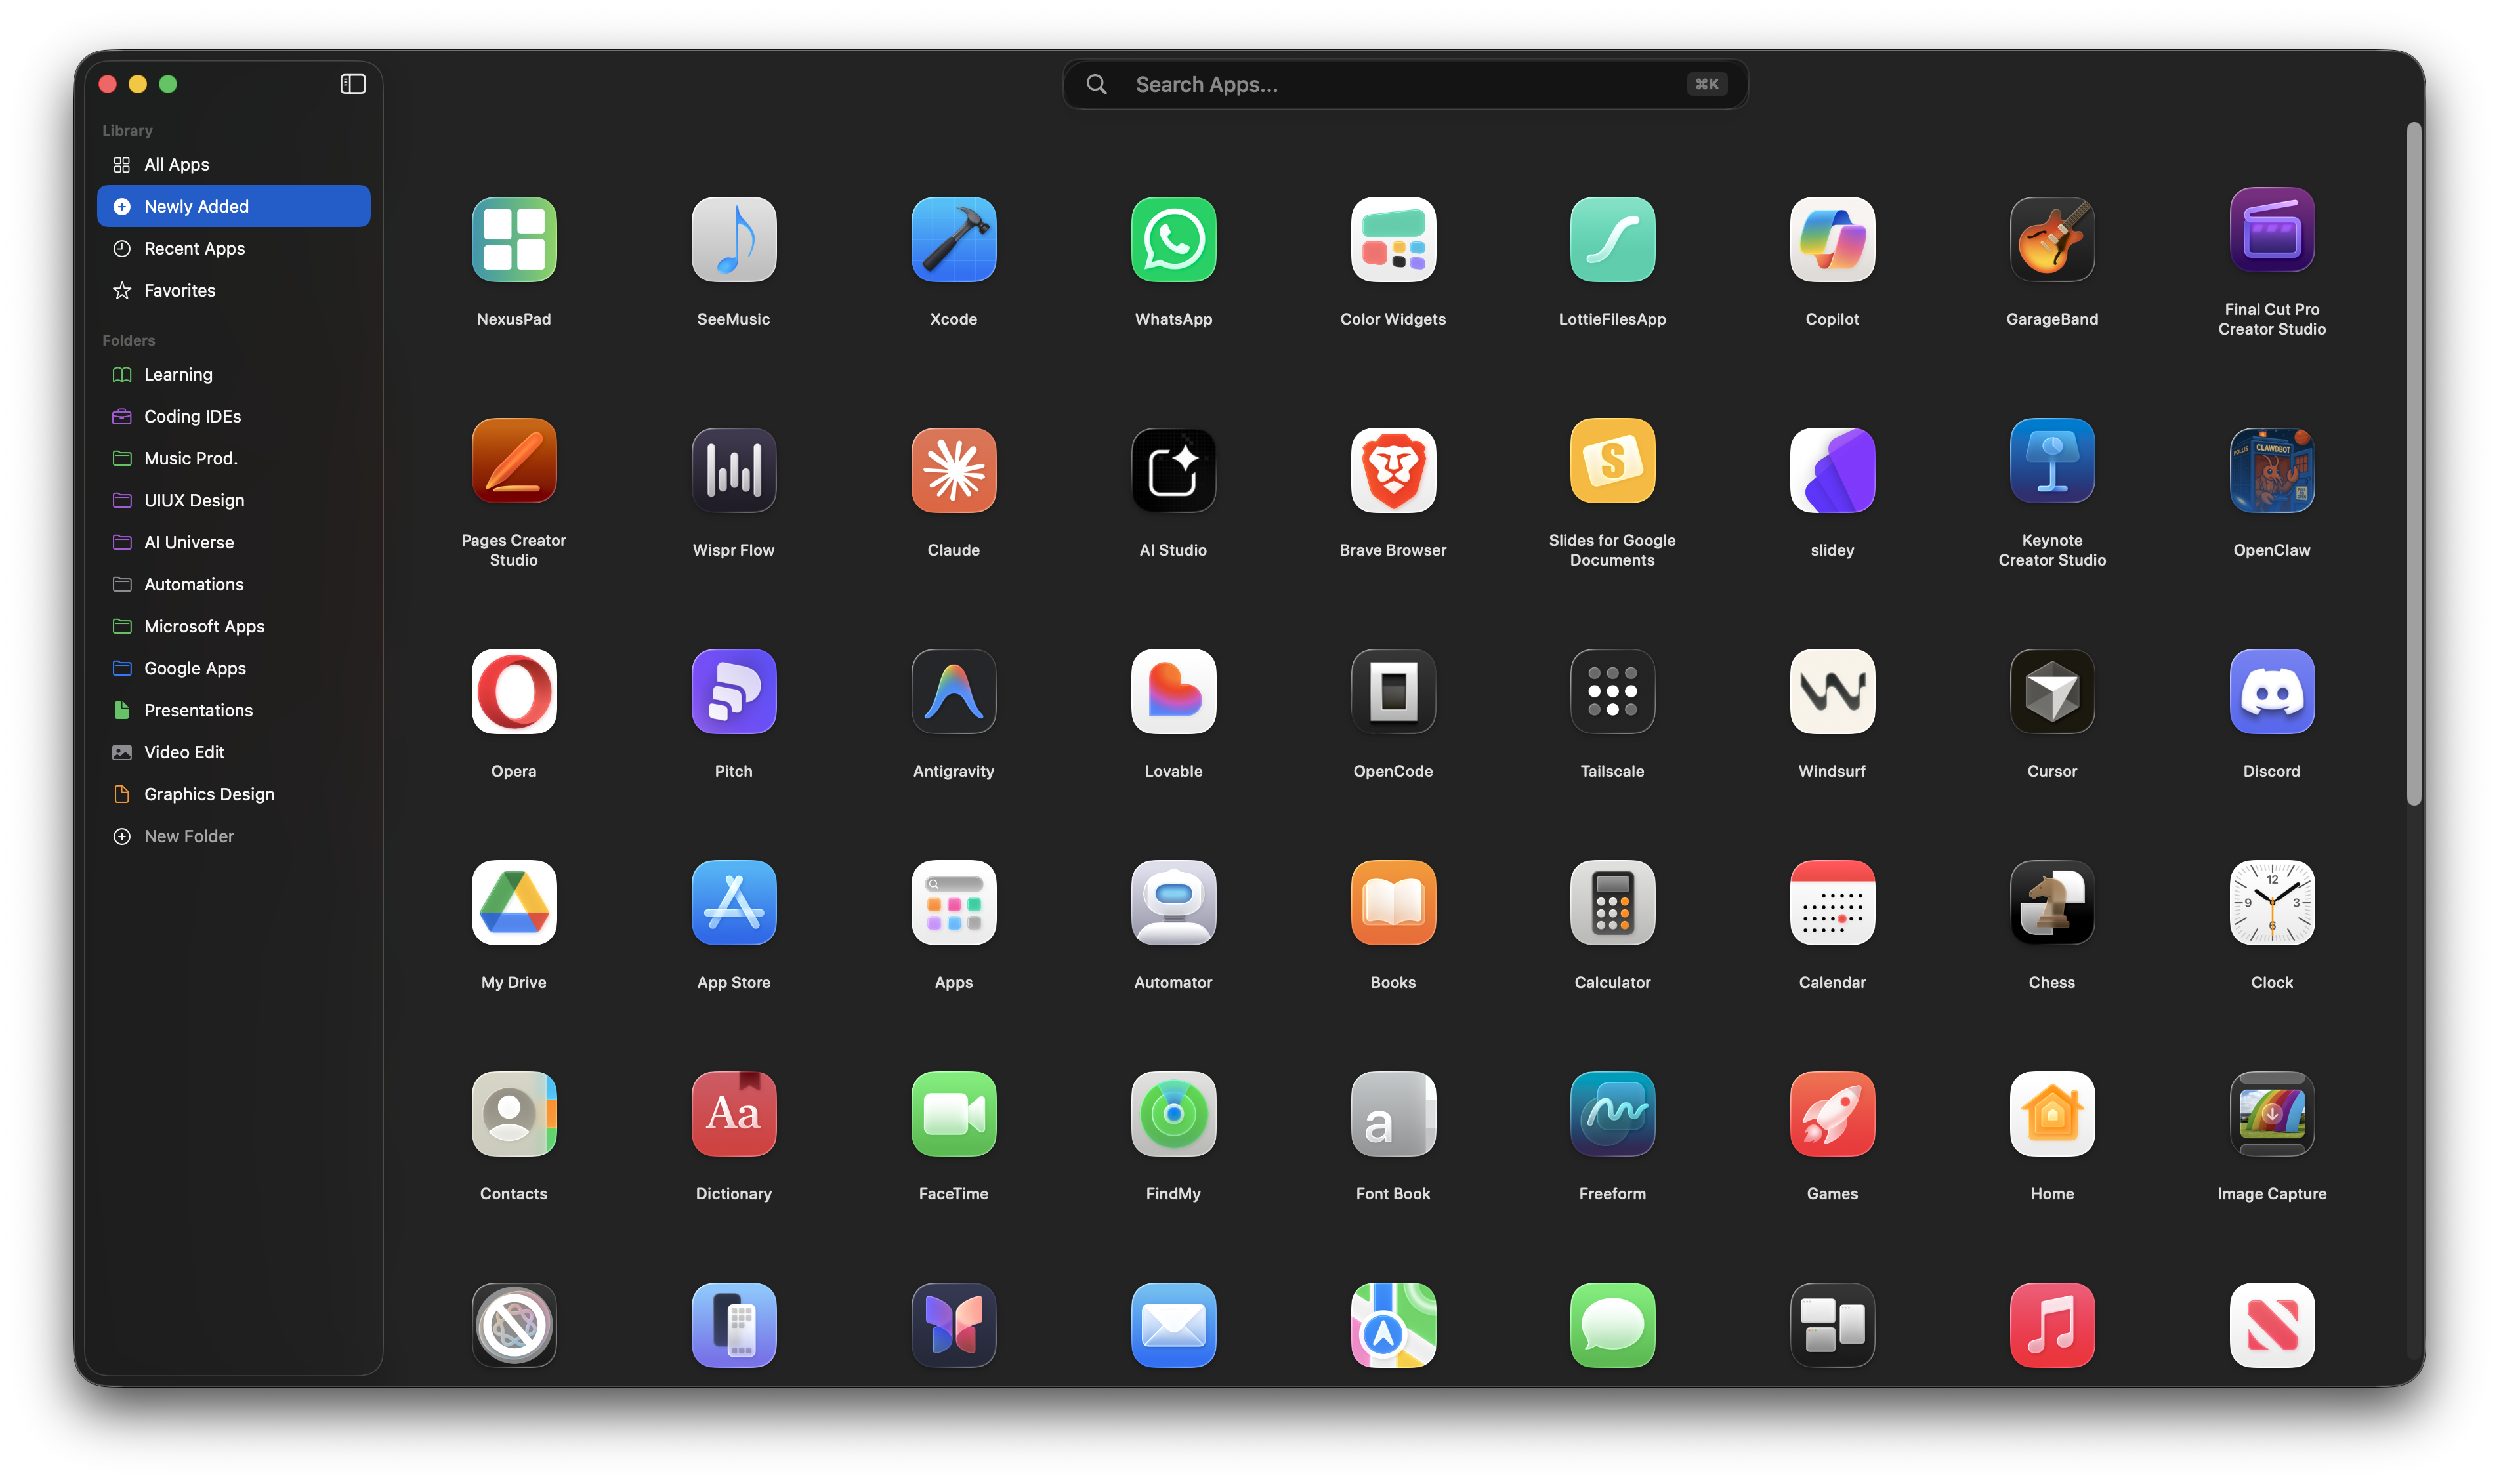Open the Calculator app

1611,903
